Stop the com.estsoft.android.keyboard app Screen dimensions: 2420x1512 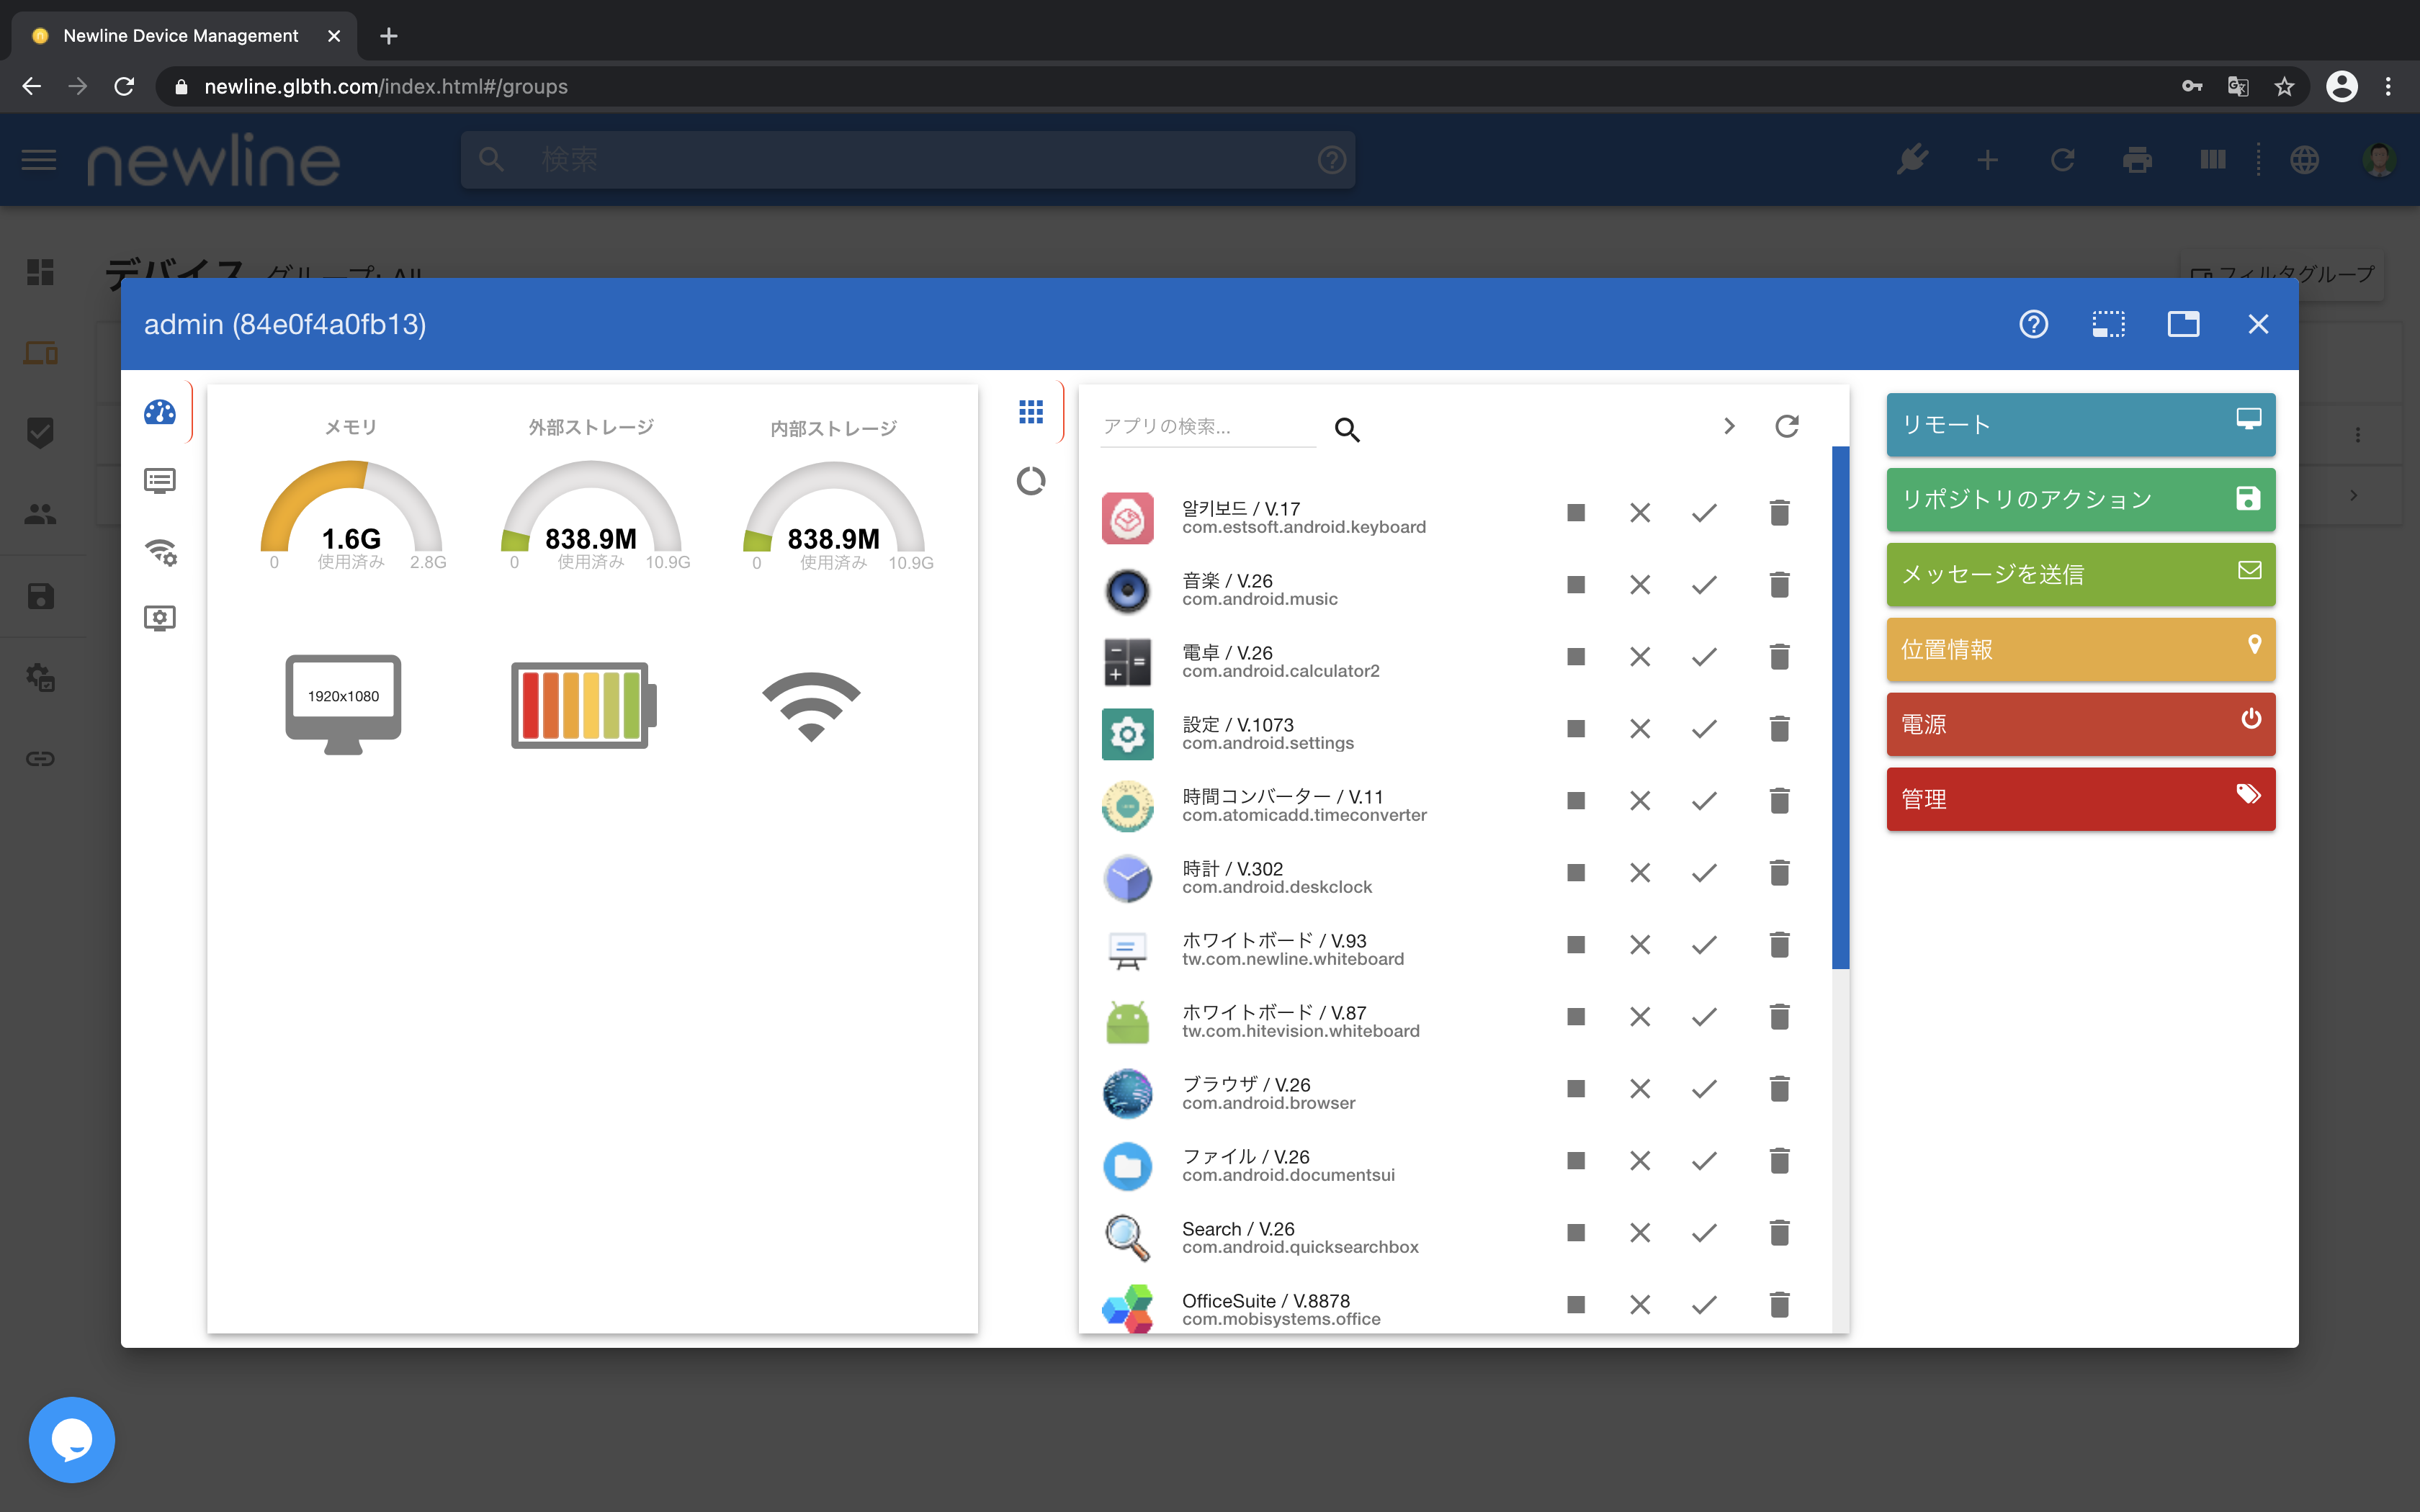1576,513
